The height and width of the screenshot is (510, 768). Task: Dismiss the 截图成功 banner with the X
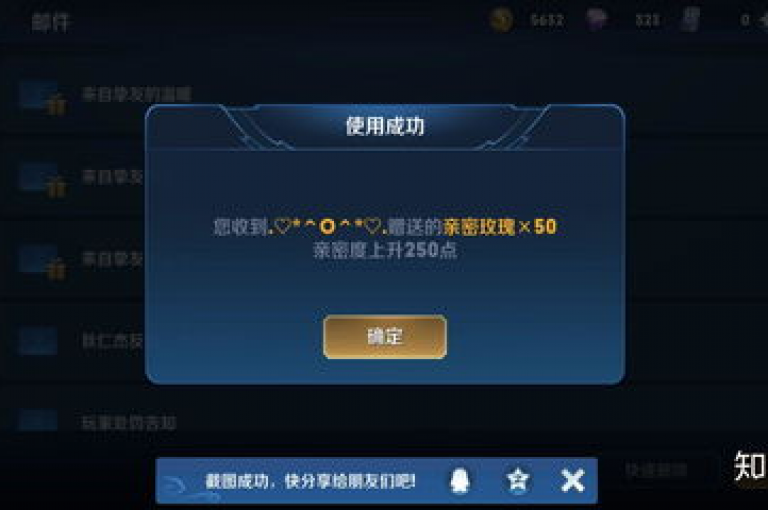pyautogui.click(x=573, y=480)
